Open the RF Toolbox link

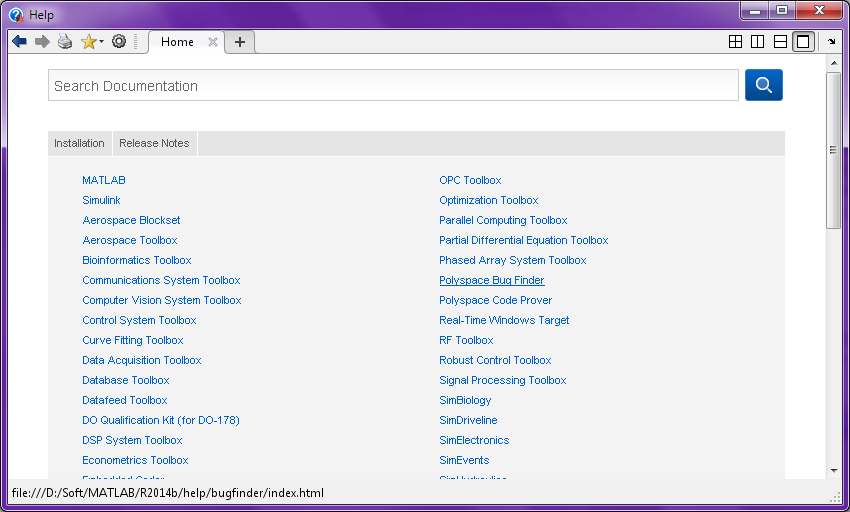click(466, 341)
